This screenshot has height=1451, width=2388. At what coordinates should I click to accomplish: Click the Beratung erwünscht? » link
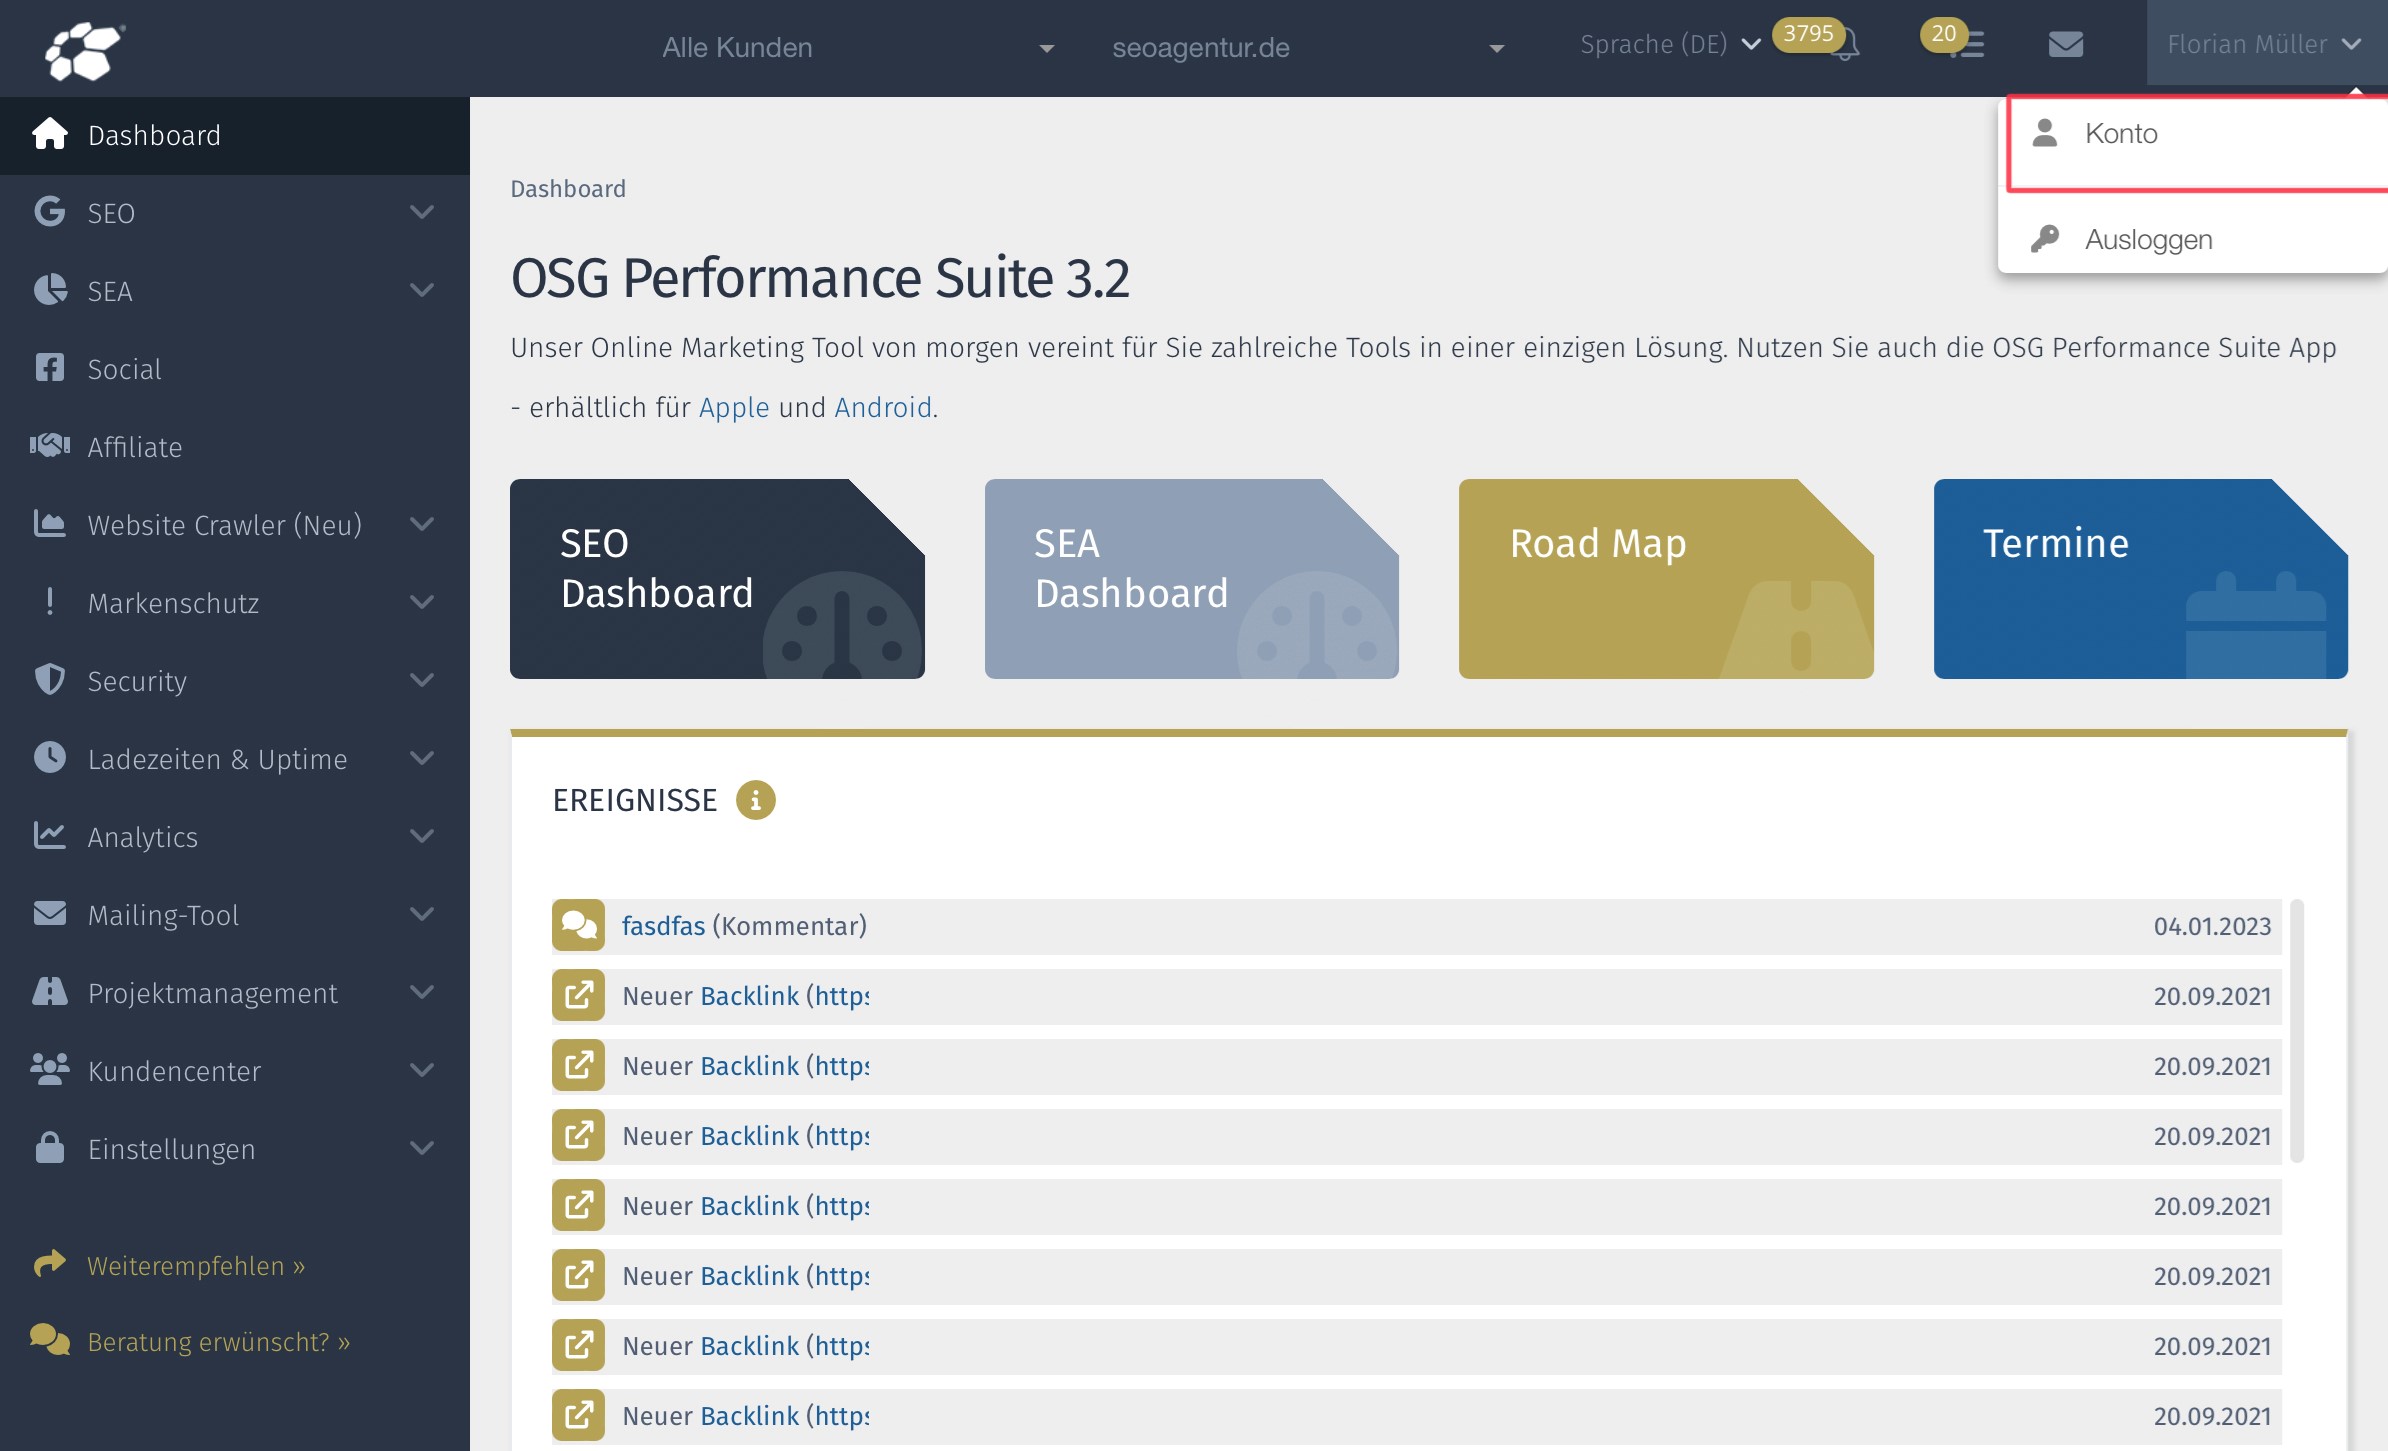coord(219,1342)
